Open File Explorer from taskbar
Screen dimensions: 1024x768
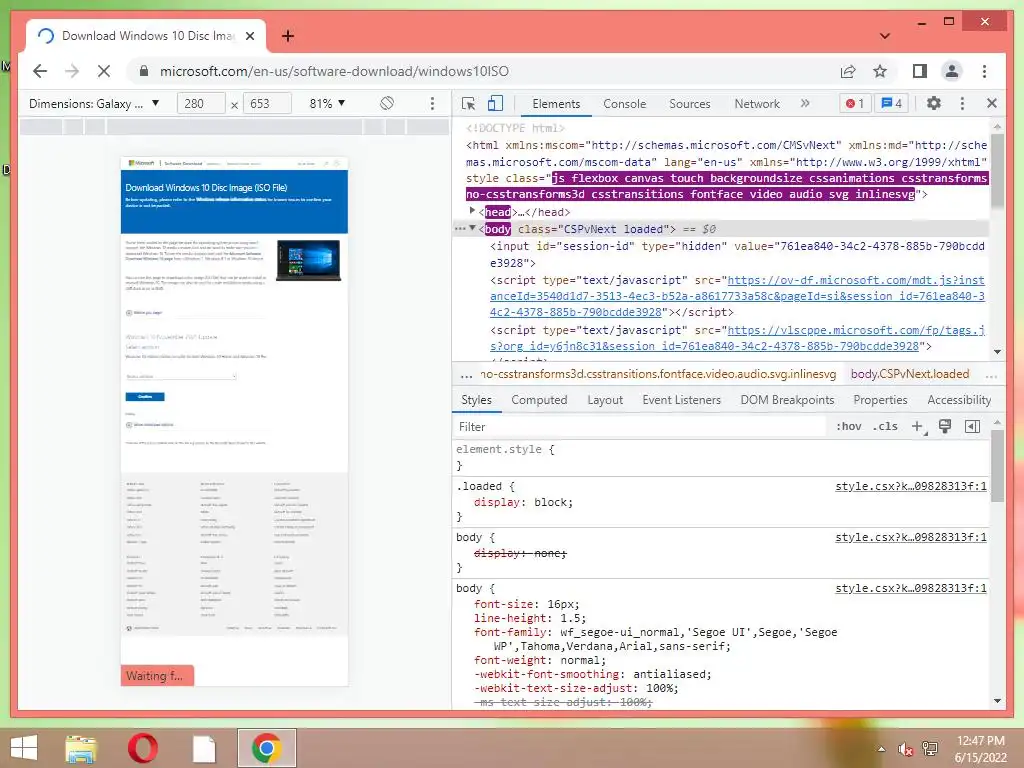(81, 748)
